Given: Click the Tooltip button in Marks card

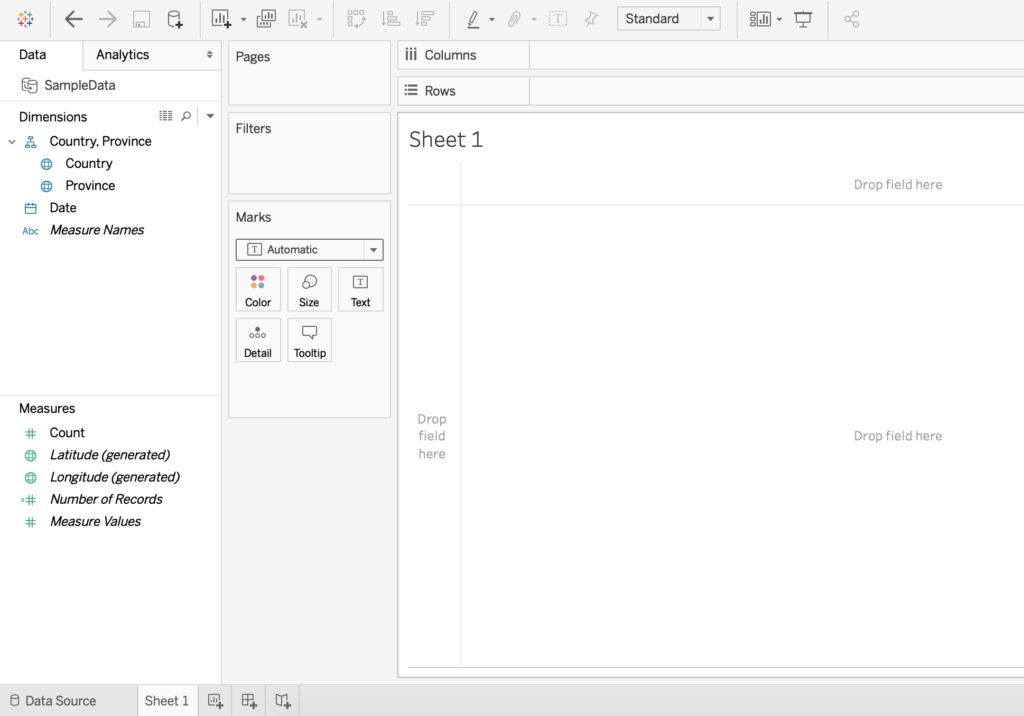Looking at the screenshot, I should coord(309,341).
